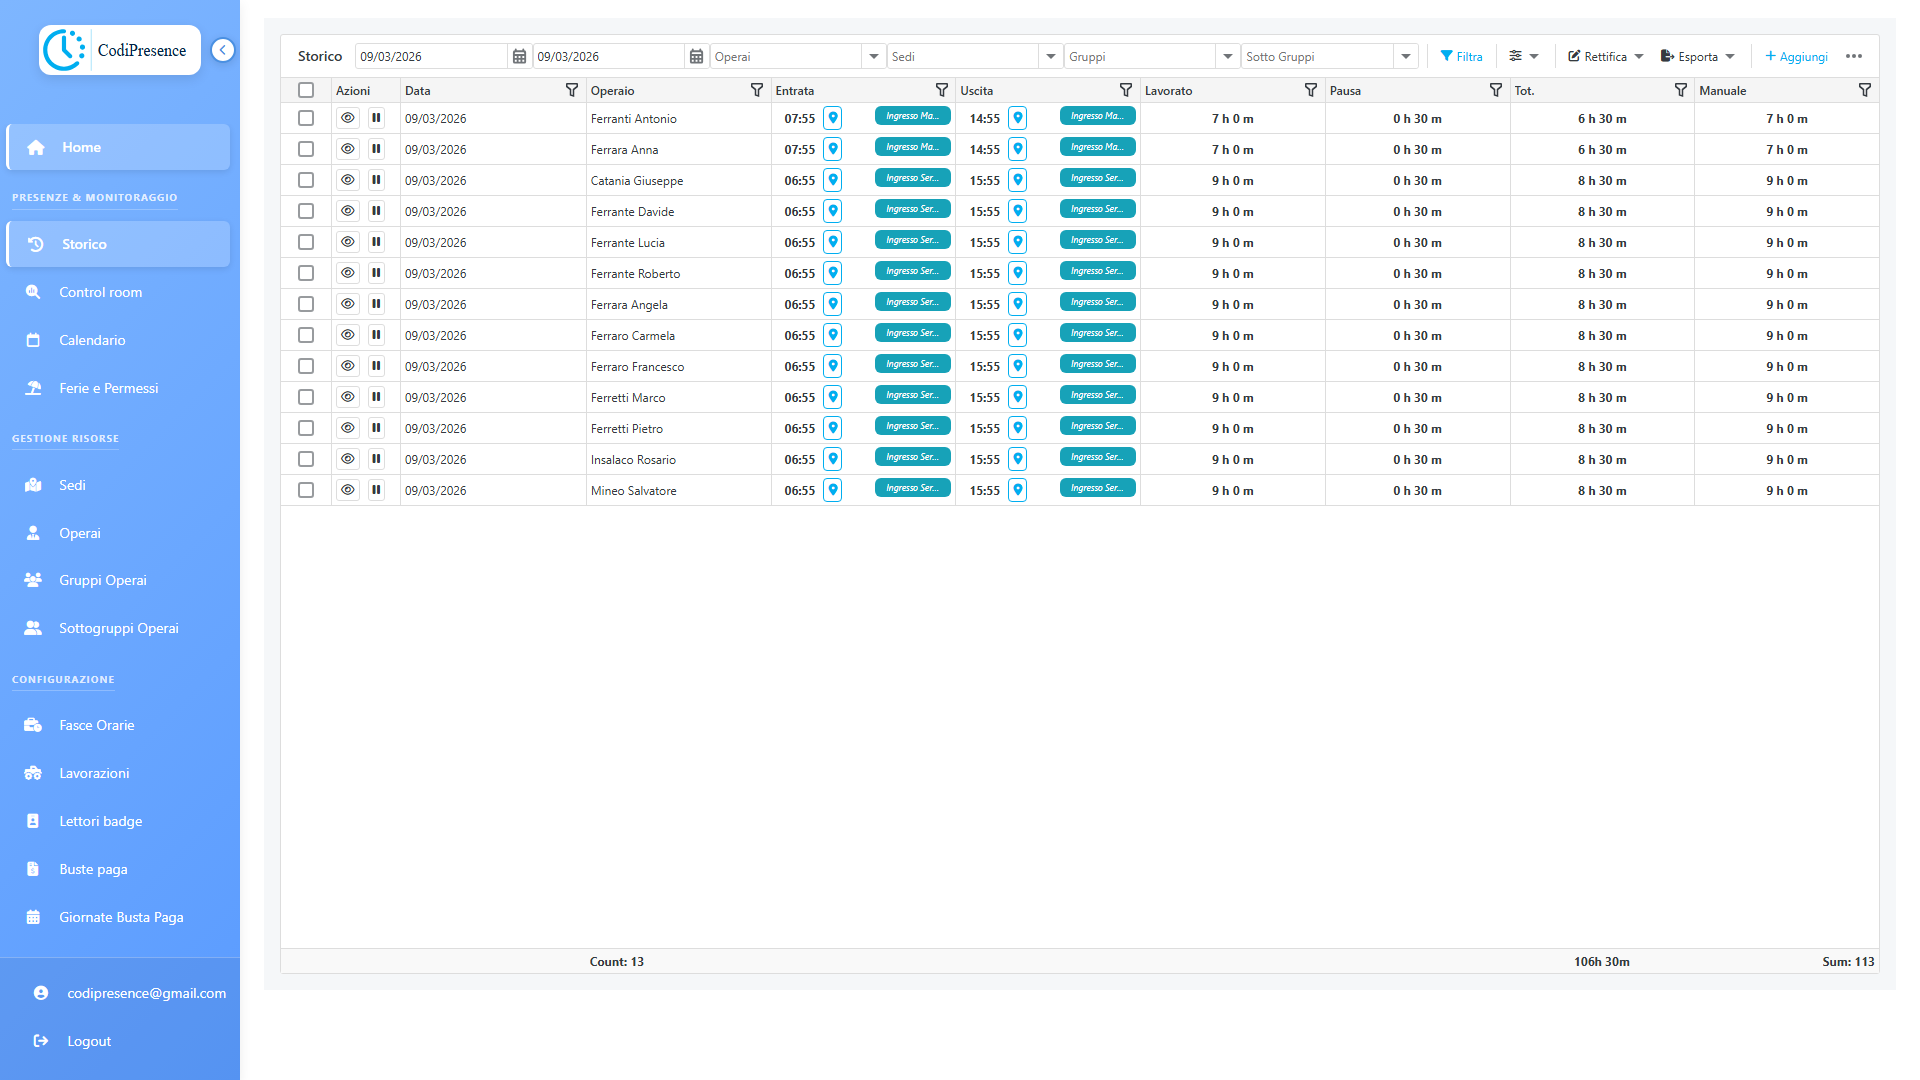1920x1080 pixels.
Task: Open exit location pin for Mineo Salvatore
Action: (1017, 490)
